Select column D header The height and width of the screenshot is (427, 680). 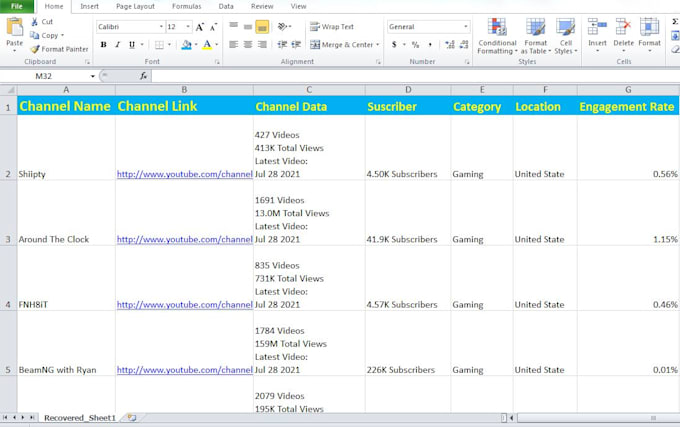[408, 90]
